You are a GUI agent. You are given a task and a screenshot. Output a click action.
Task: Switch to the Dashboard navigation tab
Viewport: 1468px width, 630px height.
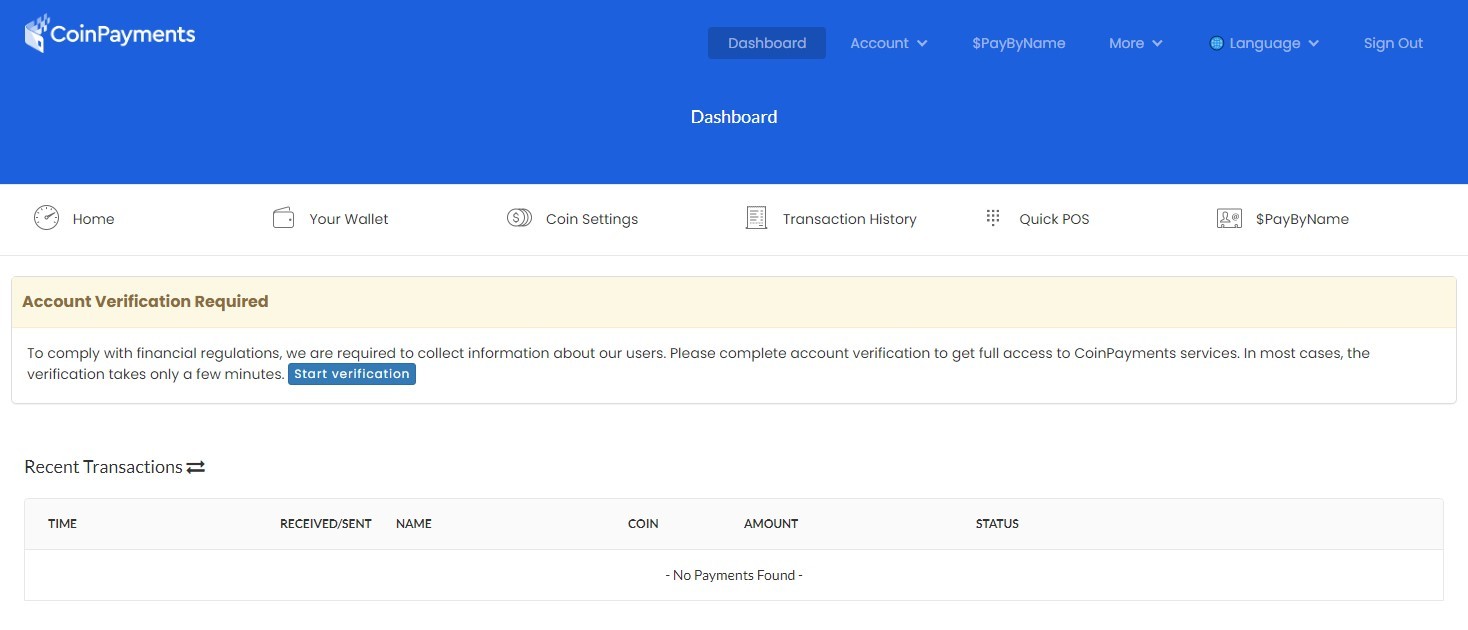pos(766,43)
